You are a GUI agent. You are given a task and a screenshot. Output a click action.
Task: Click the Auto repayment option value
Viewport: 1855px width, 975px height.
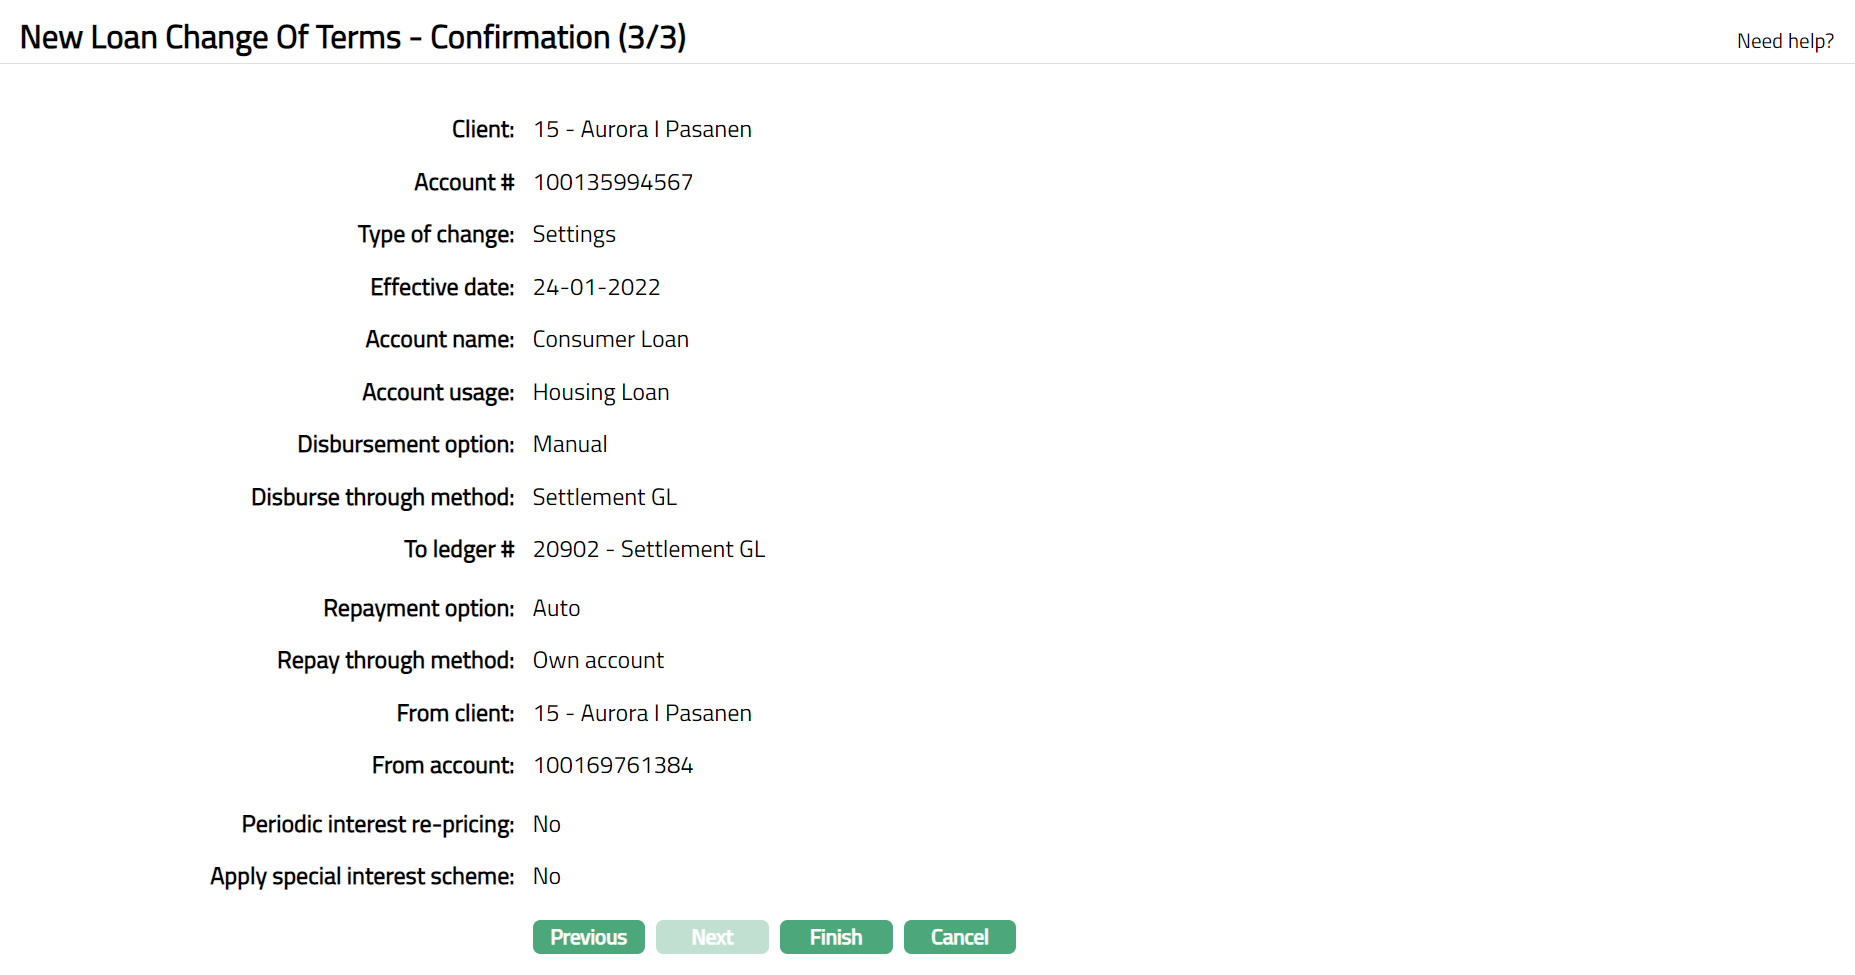556,608
